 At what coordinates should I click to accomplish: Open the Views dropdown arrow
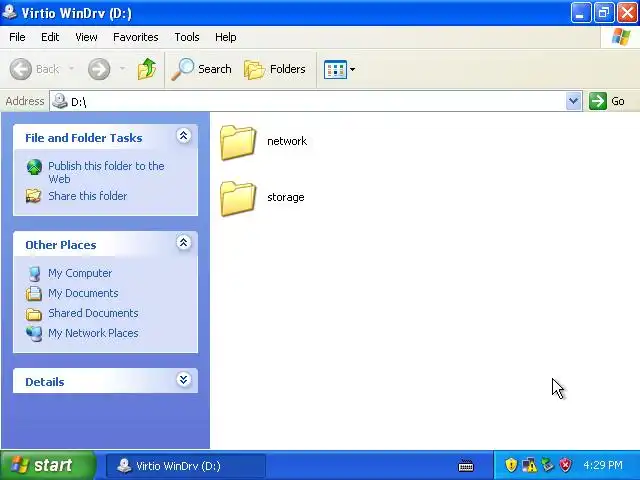(352, 69)
